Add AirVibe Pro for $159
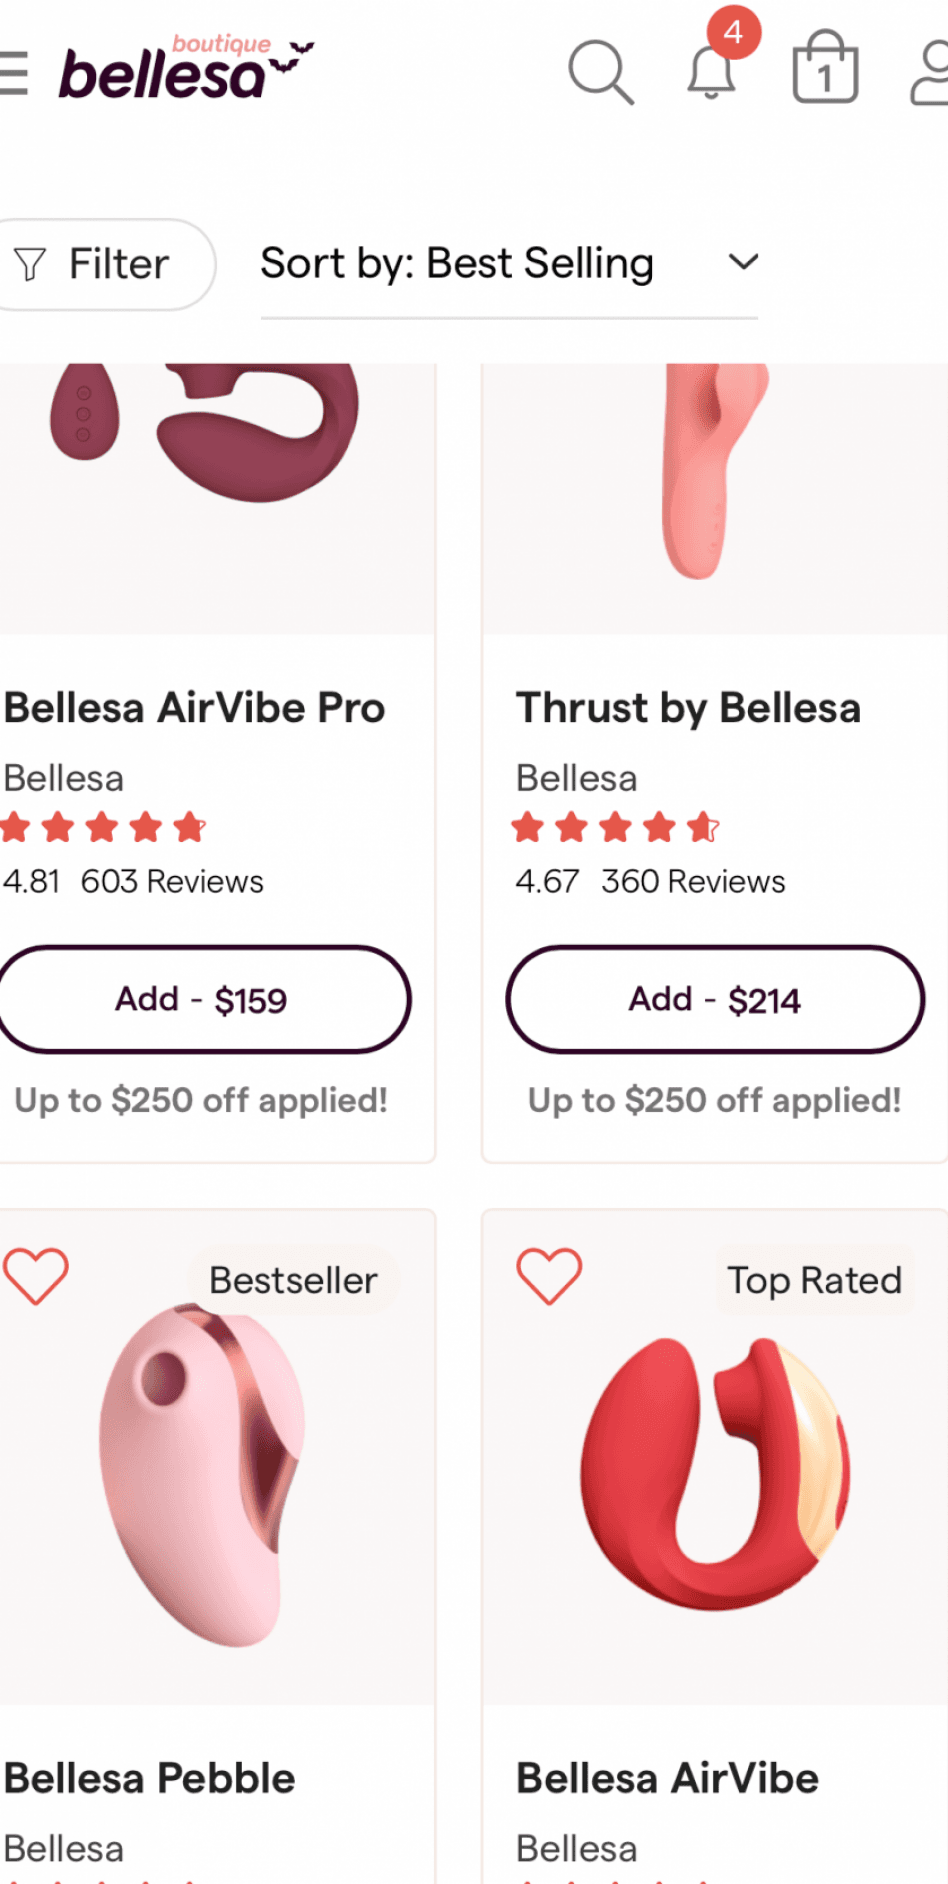Image resolution: width=948 pixels, height=1884 pixels. point(201,999)
